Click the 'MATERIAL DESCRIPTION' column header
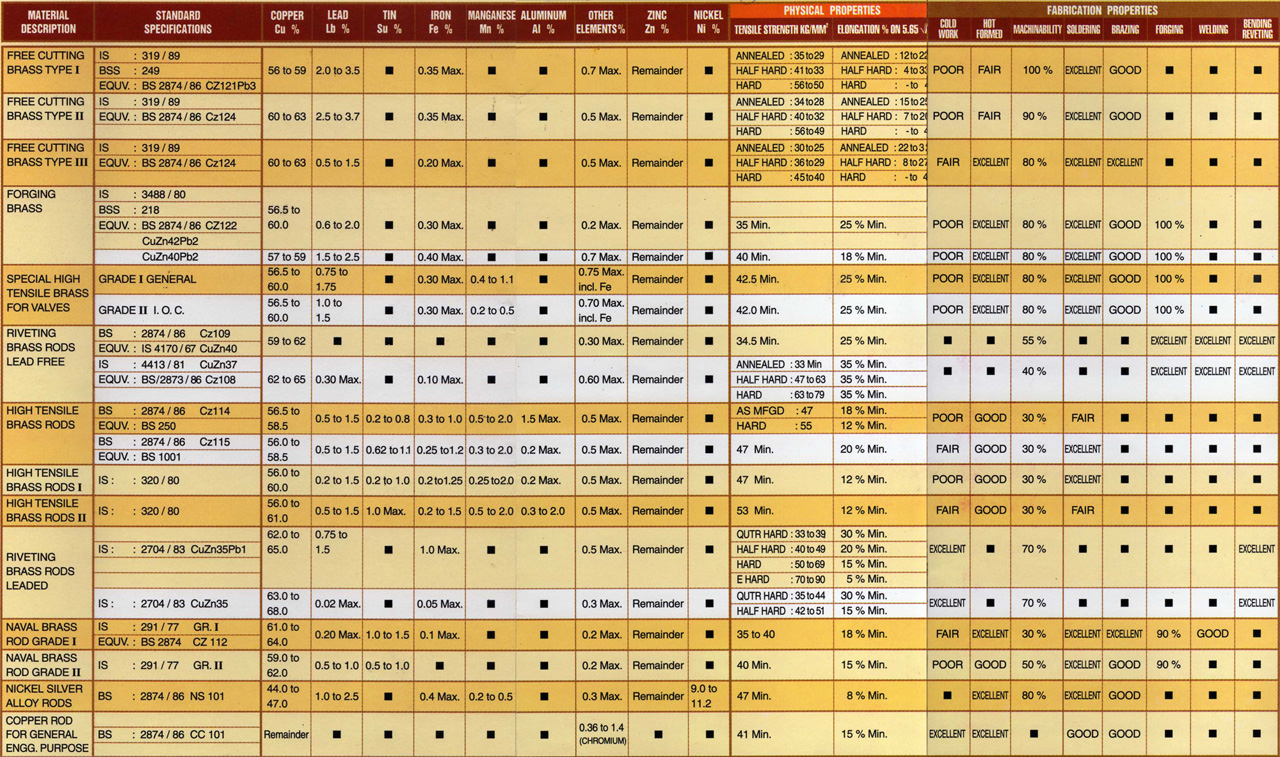 [x=48, y=22]
